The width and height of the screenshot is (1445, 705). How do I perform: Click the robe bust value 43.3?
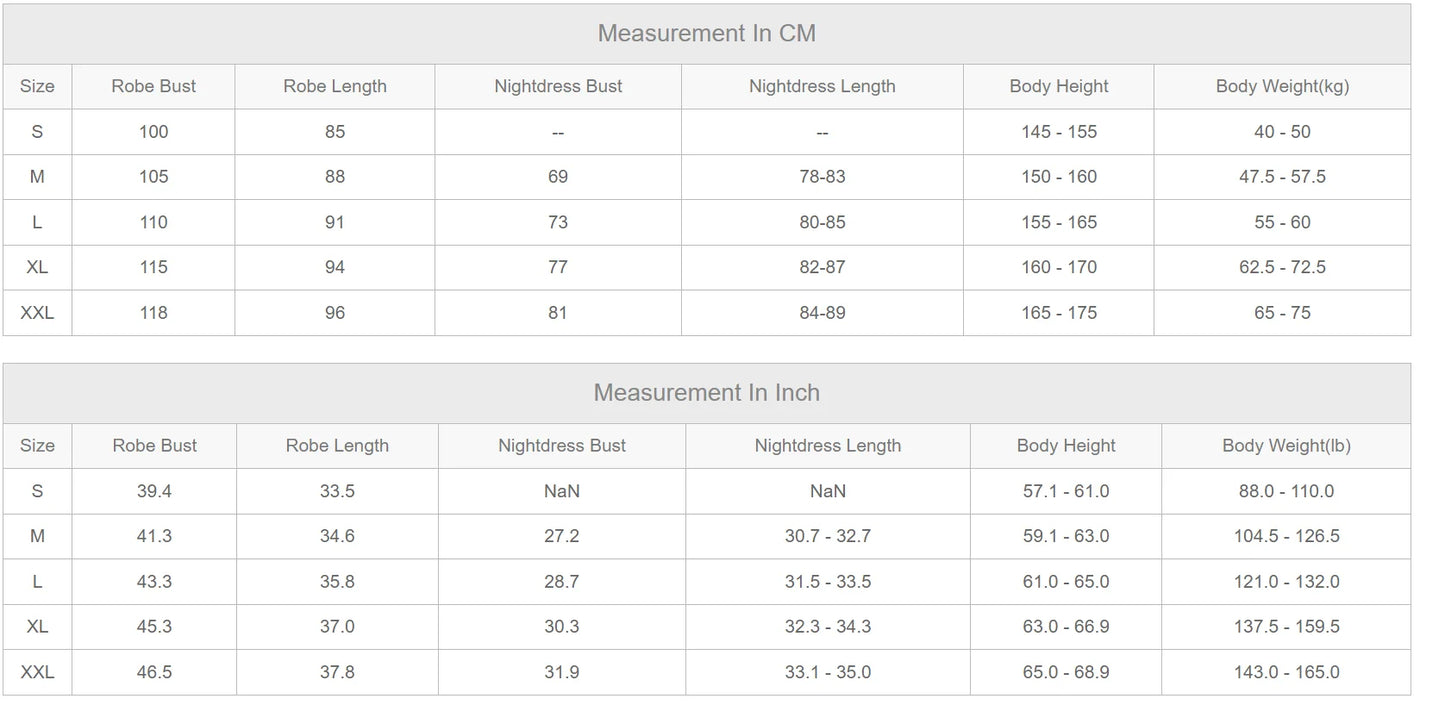coord(154,582)
